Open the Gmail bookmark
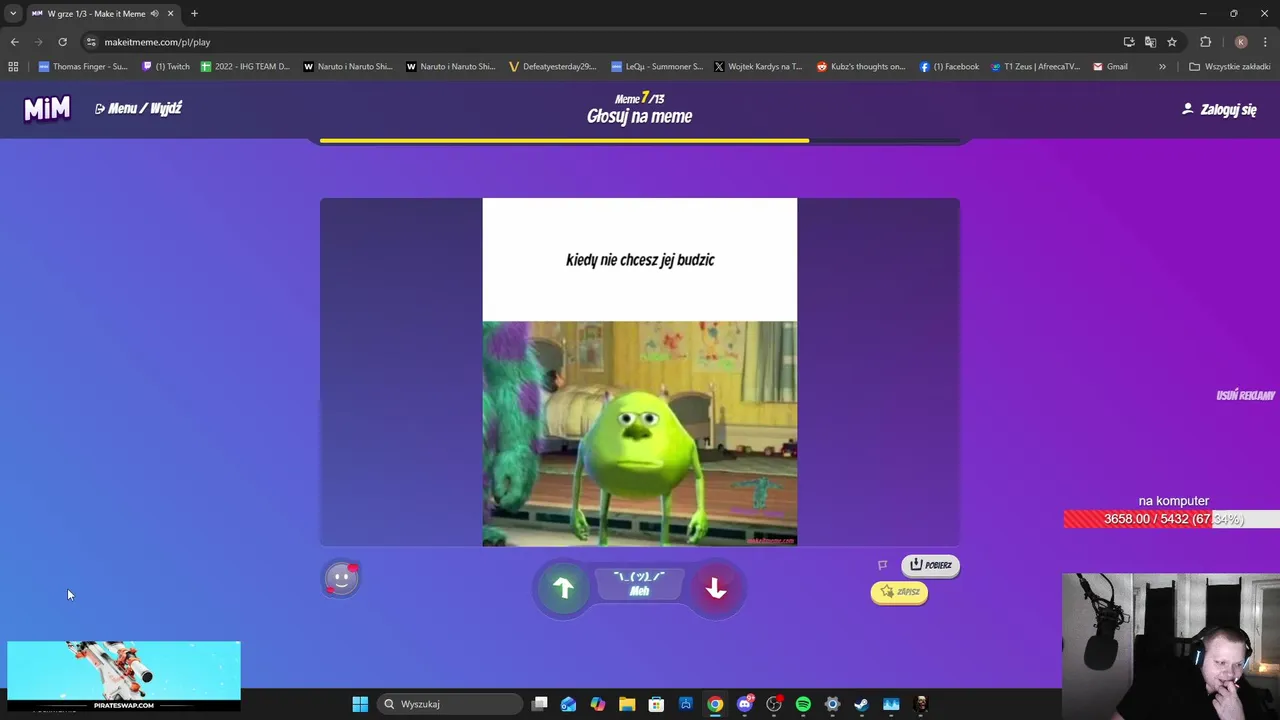Viewport: 1280px width, 720px height. pyautogui.click(x=1110, y=66)
